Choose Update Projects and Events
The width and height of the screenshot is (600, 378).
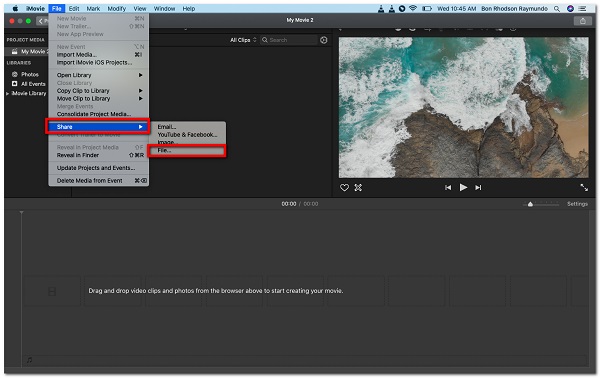click(99, 168)
